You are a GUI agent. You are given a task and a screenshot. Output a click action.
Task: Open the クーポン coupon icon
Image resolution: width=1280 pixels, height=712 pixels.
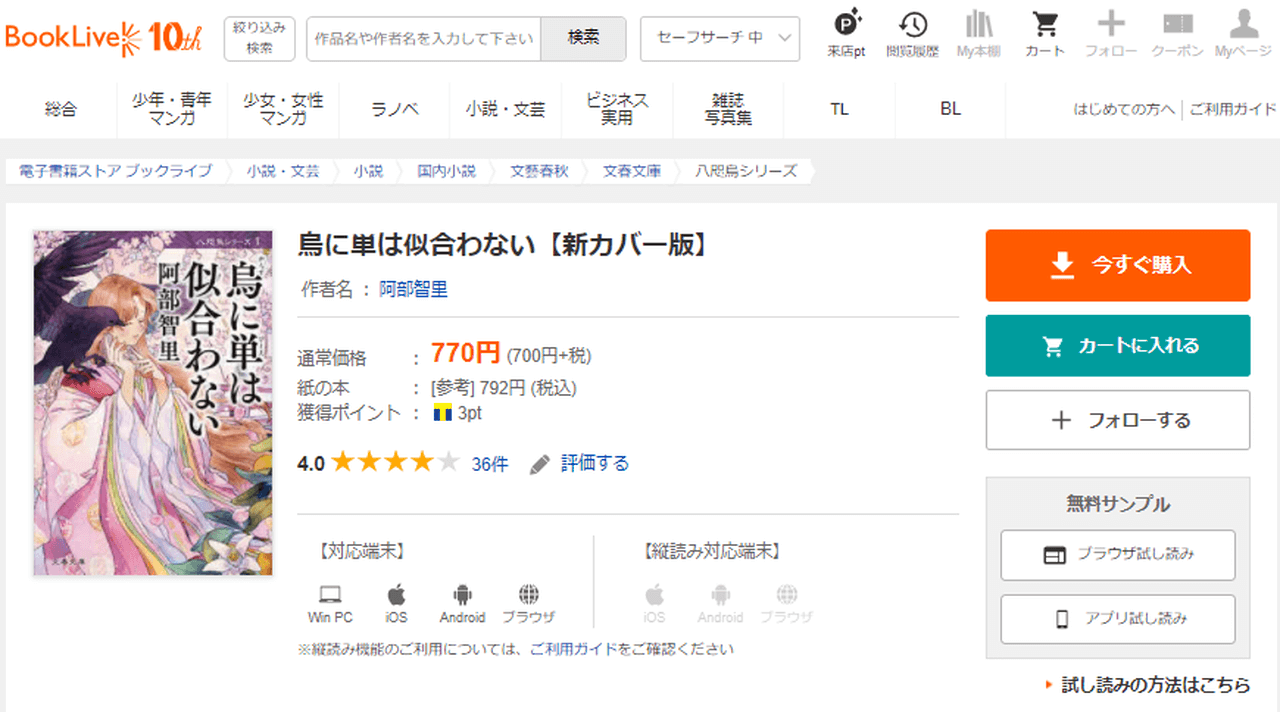(1177, 34)
